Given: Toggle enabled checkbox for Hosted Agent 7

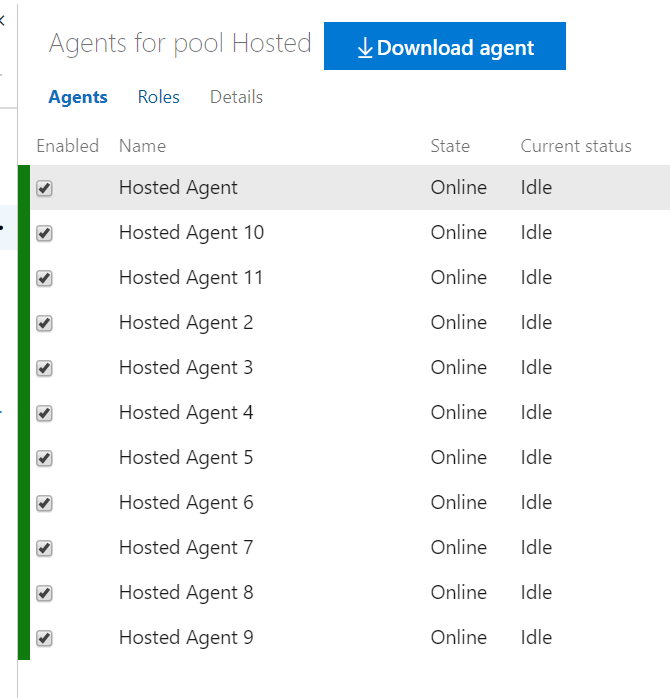Looking at the screenshot, I should point(44,548).
